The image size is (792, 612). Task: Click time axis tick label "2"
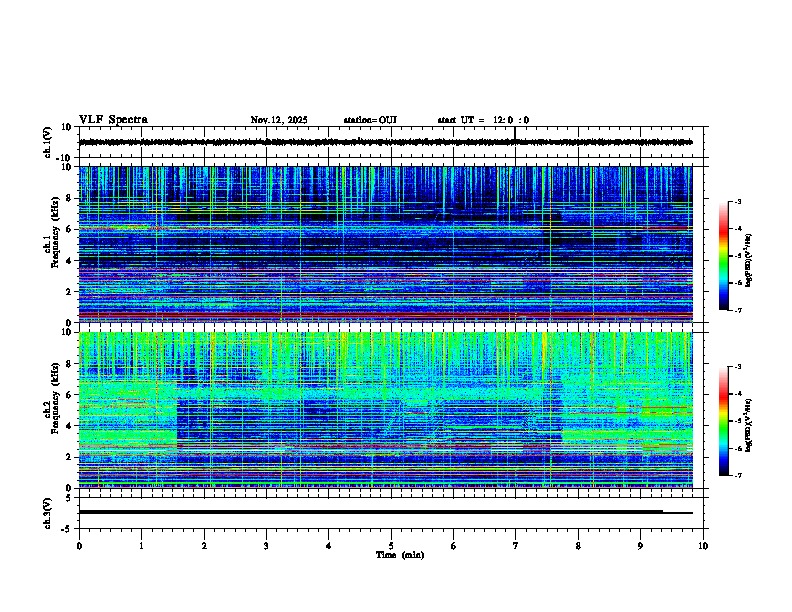(x=204, y=546)
